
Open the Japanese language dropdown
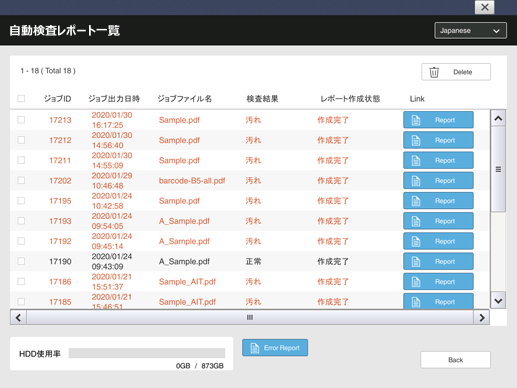pyautogui.click(x=470, y=31)
